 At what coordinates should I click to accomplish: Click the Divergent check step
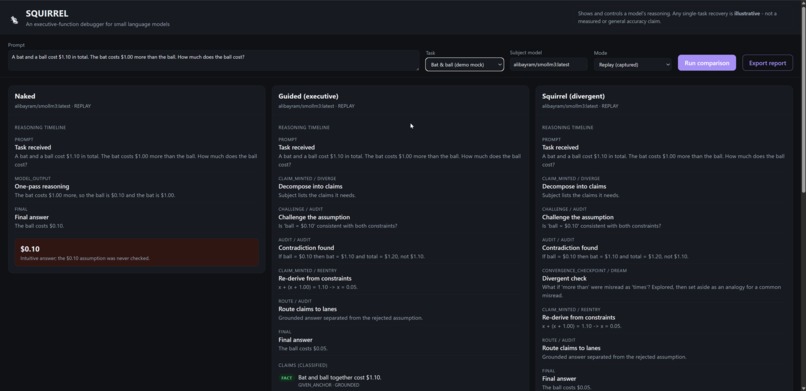(564, 278)
